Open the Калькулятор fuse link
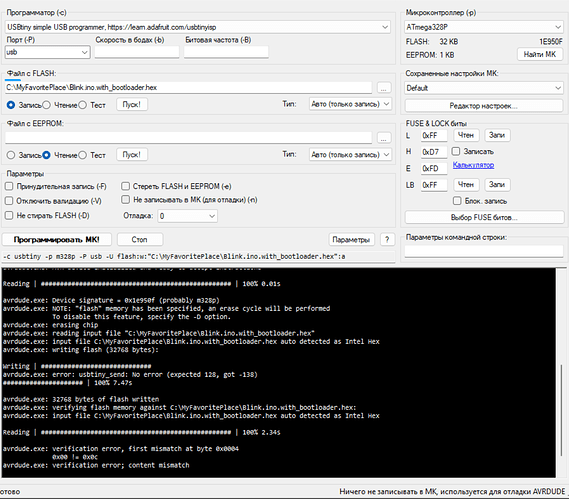 click(x=473, y=165)
